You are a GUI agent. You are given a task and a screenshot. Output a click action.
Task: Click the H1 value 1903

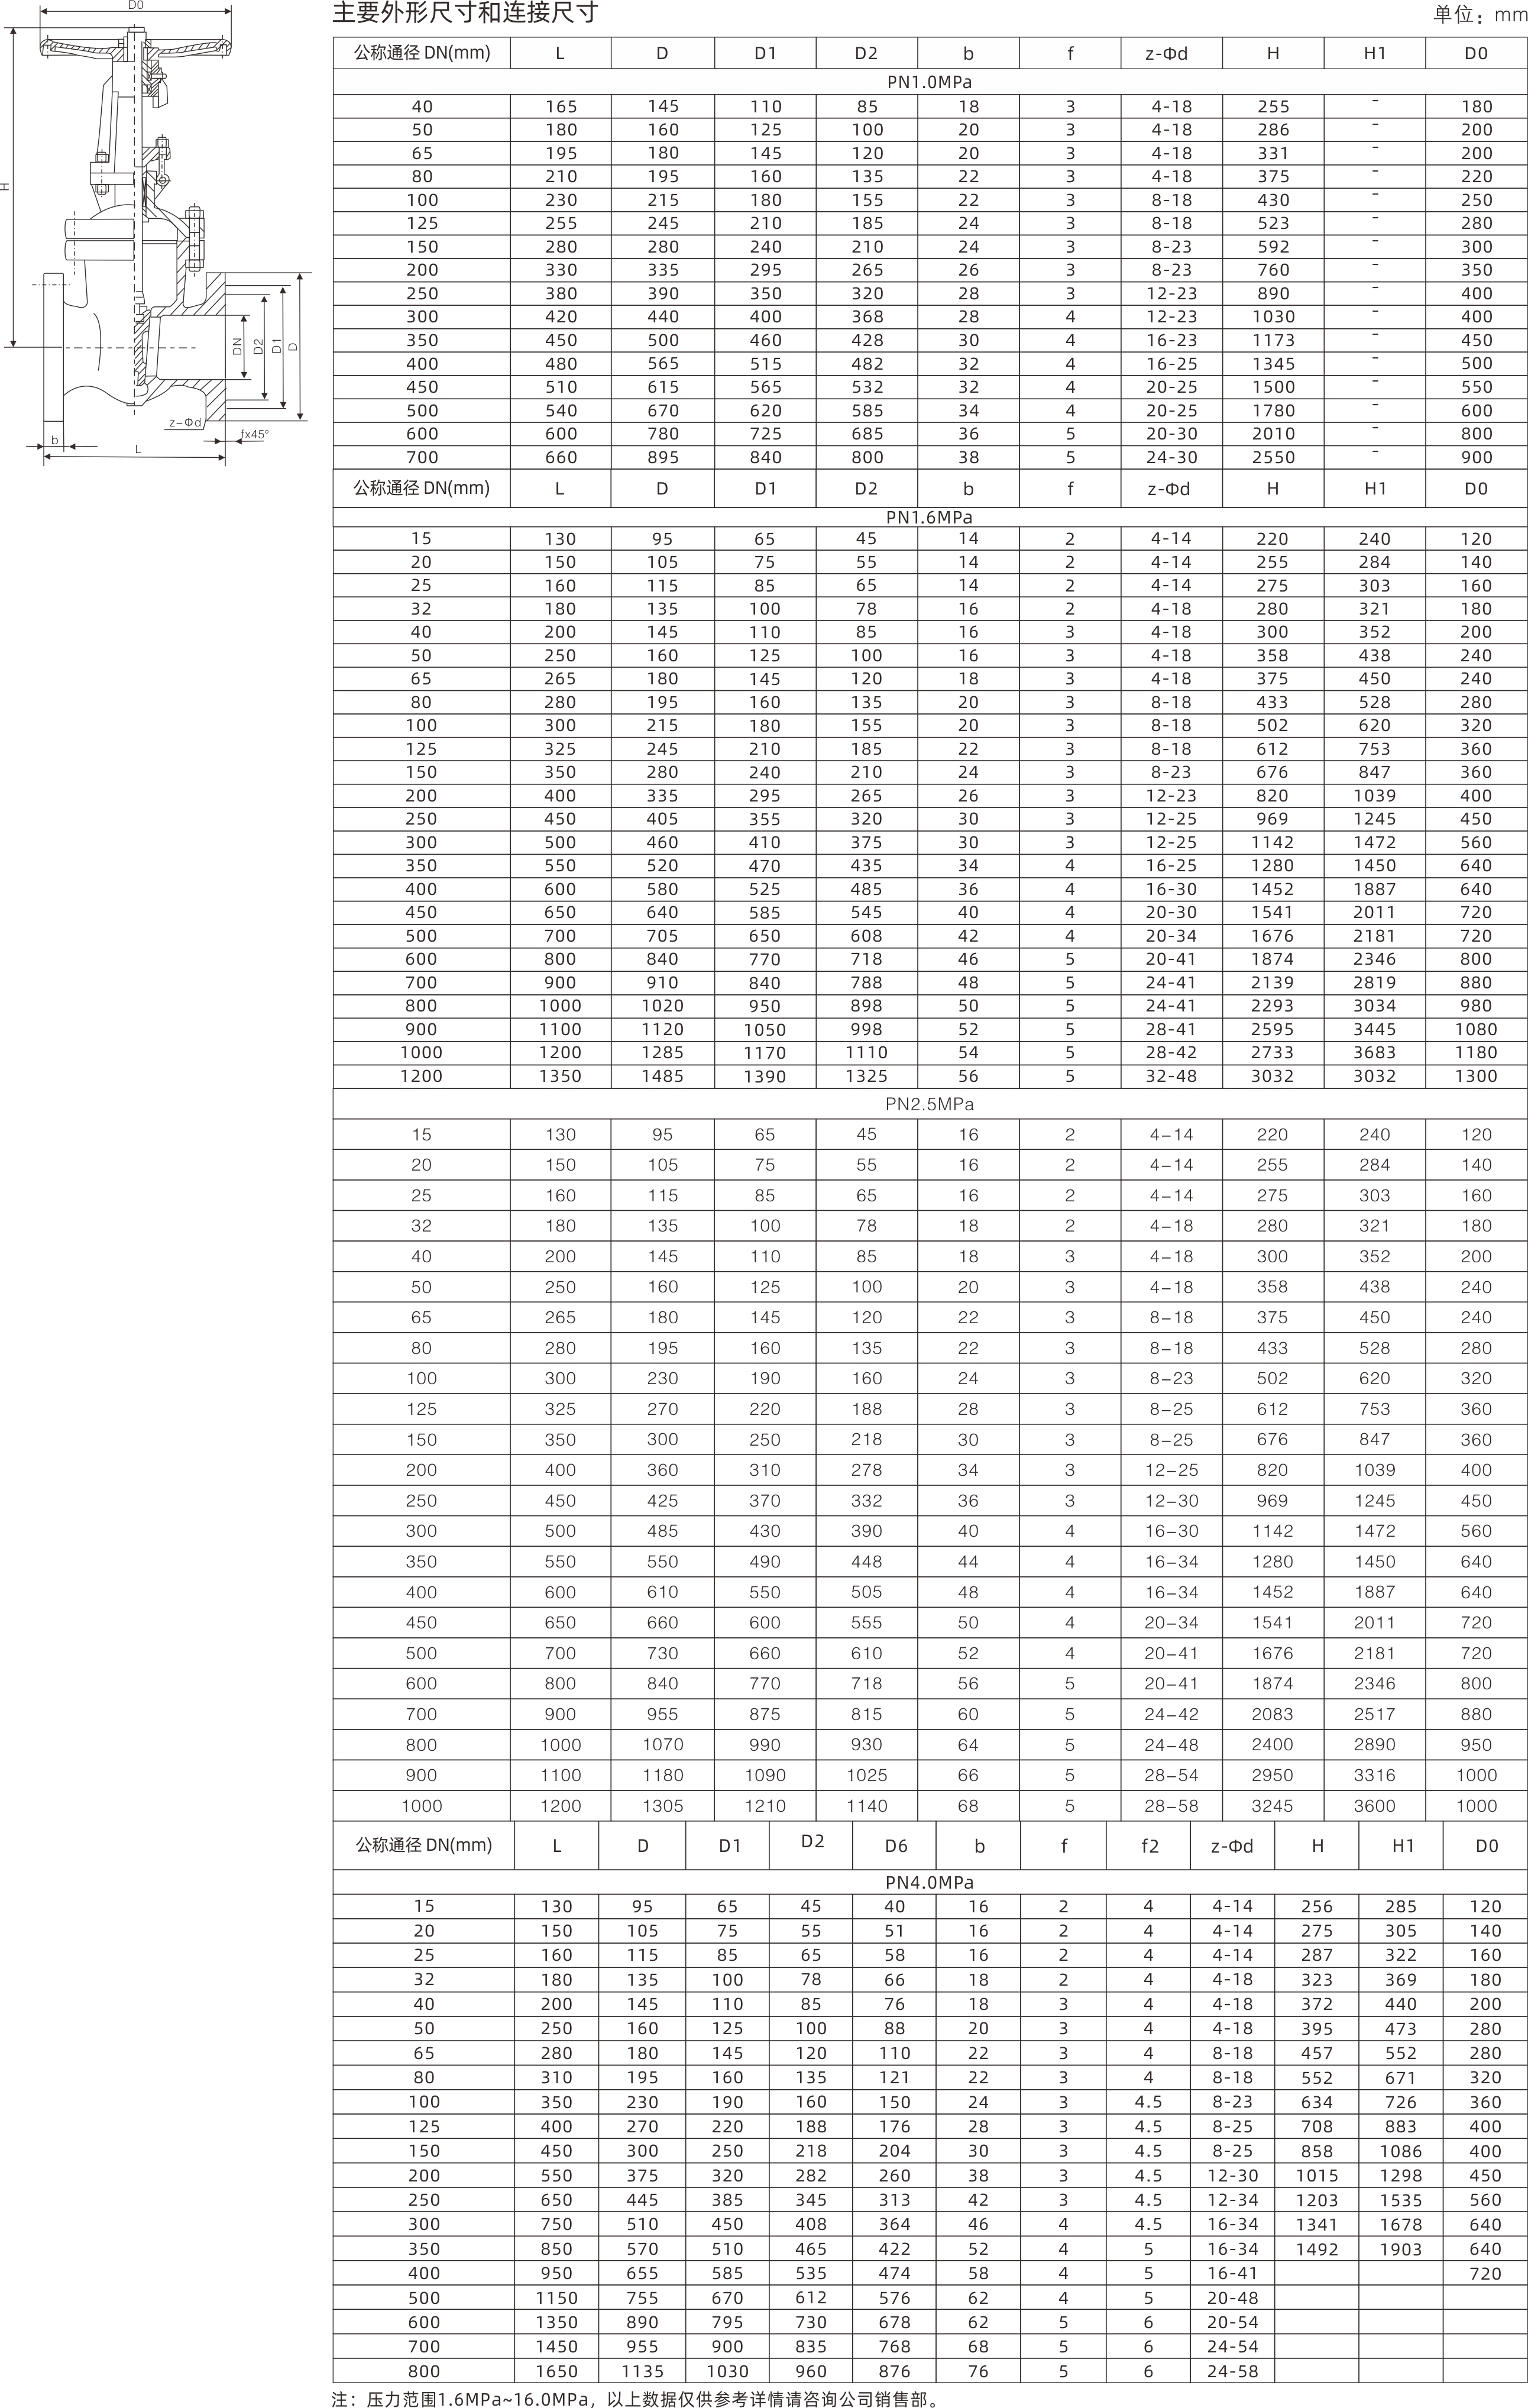click(1400, 2249)
